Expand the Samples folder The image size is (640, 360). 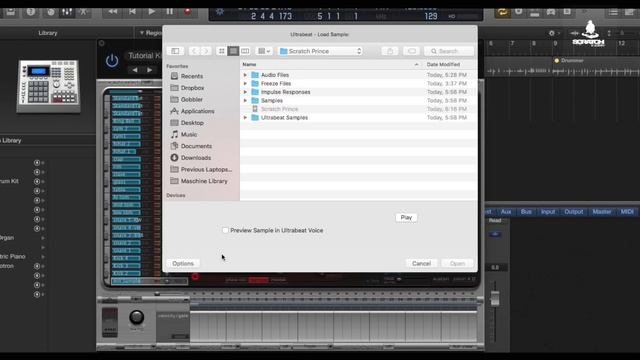245,100
